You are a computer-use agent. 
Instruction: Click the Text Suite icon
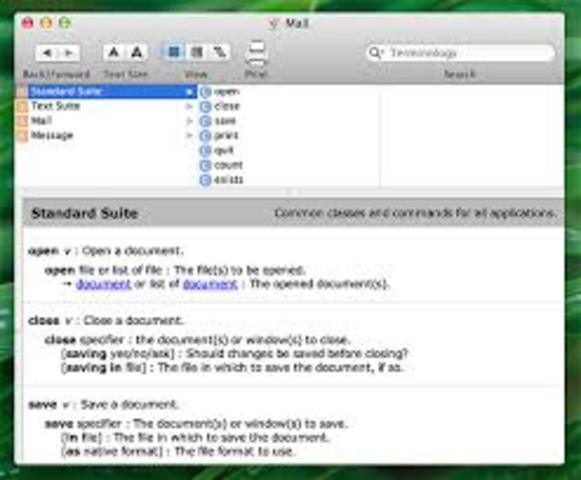pyautogui.click(x=22, y=106)
